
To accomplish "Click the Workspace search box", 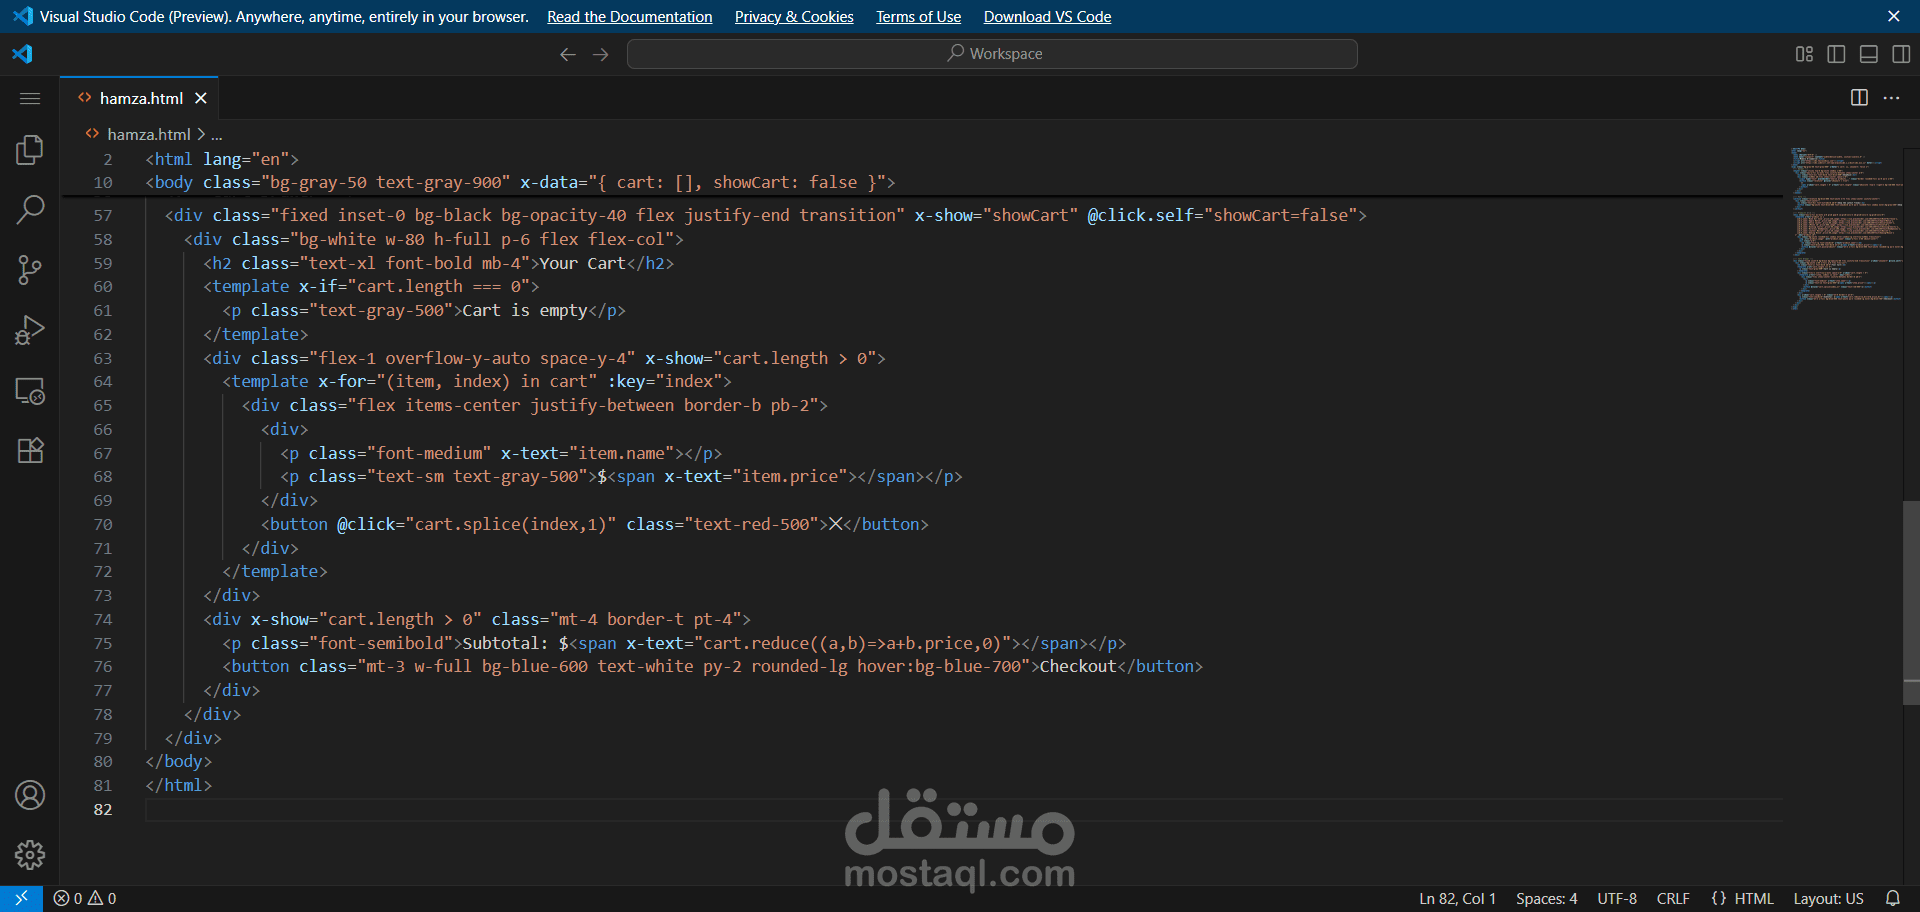I will coord(992,54).
